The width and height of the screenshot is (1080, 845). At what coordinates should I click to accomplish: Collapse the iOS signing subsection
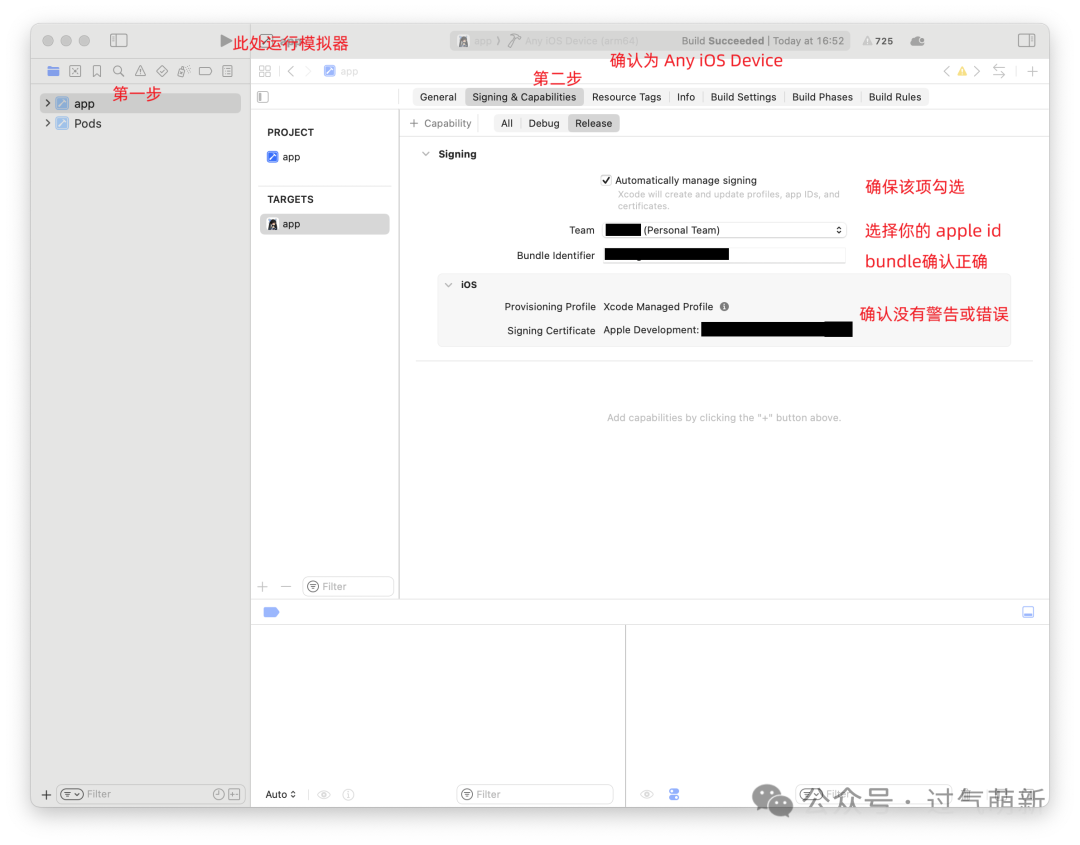coord(448,285)
